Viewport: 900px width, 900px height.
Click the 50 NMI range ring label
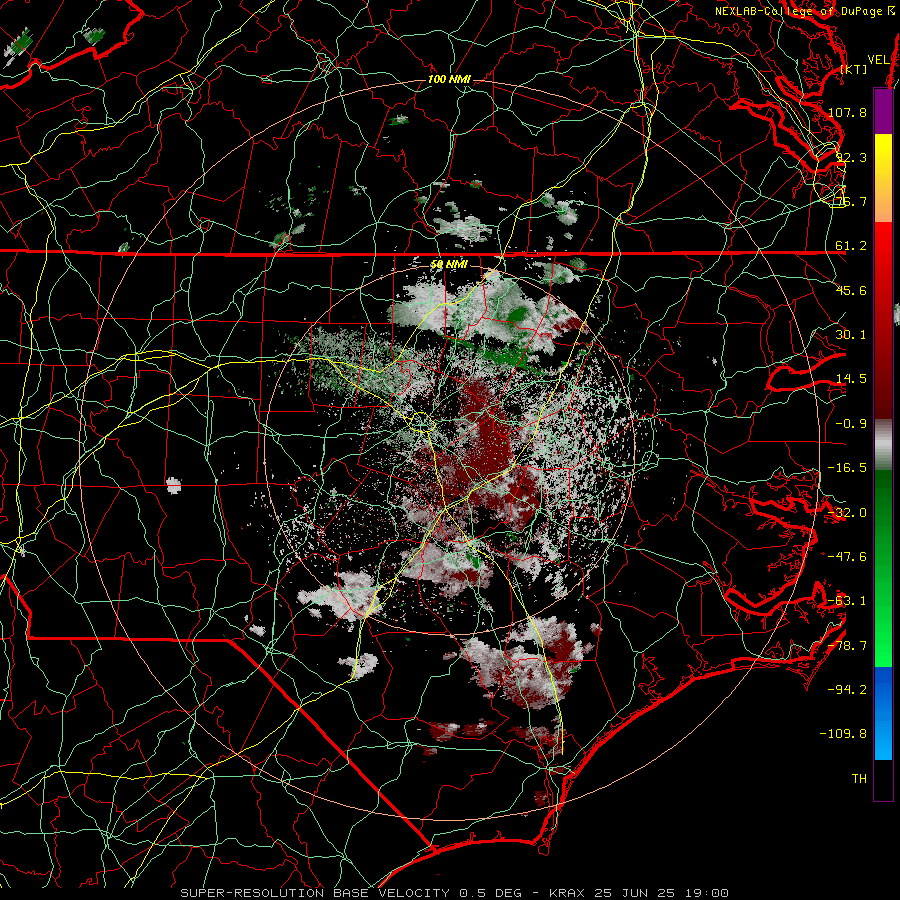coord(449,264)
